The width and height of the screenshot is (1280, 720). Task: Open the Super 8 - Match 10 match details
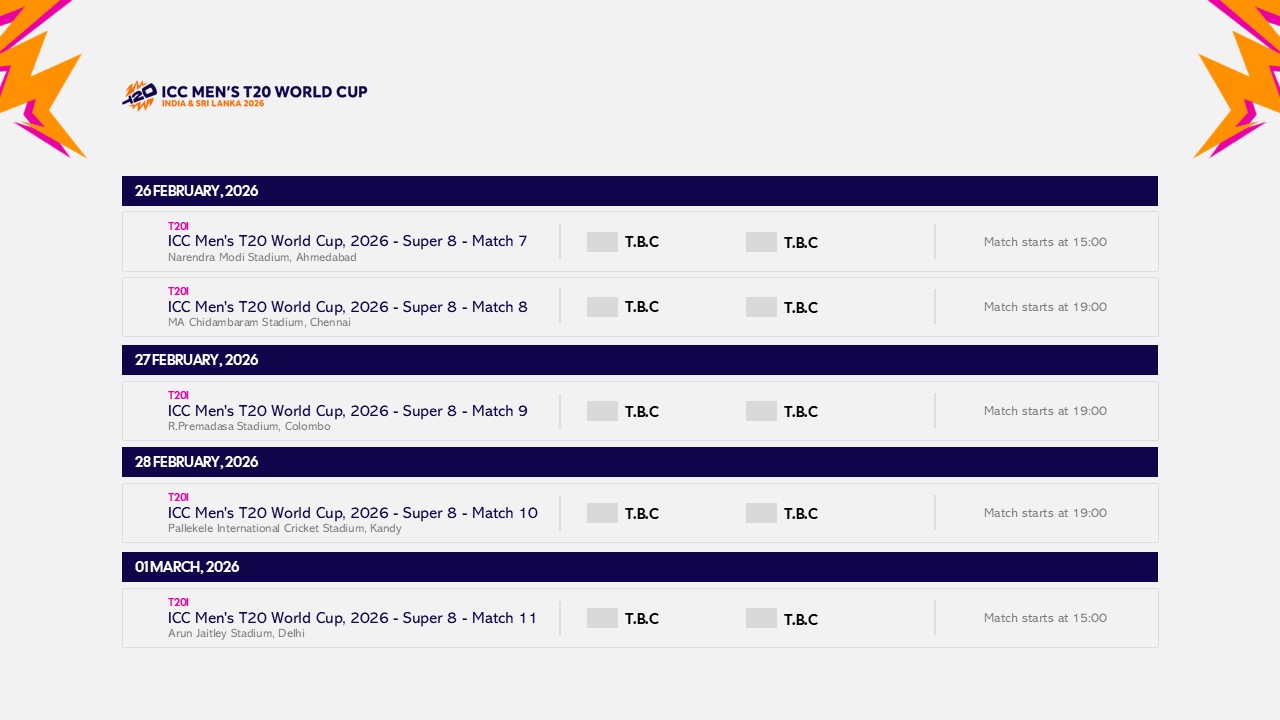352,513
